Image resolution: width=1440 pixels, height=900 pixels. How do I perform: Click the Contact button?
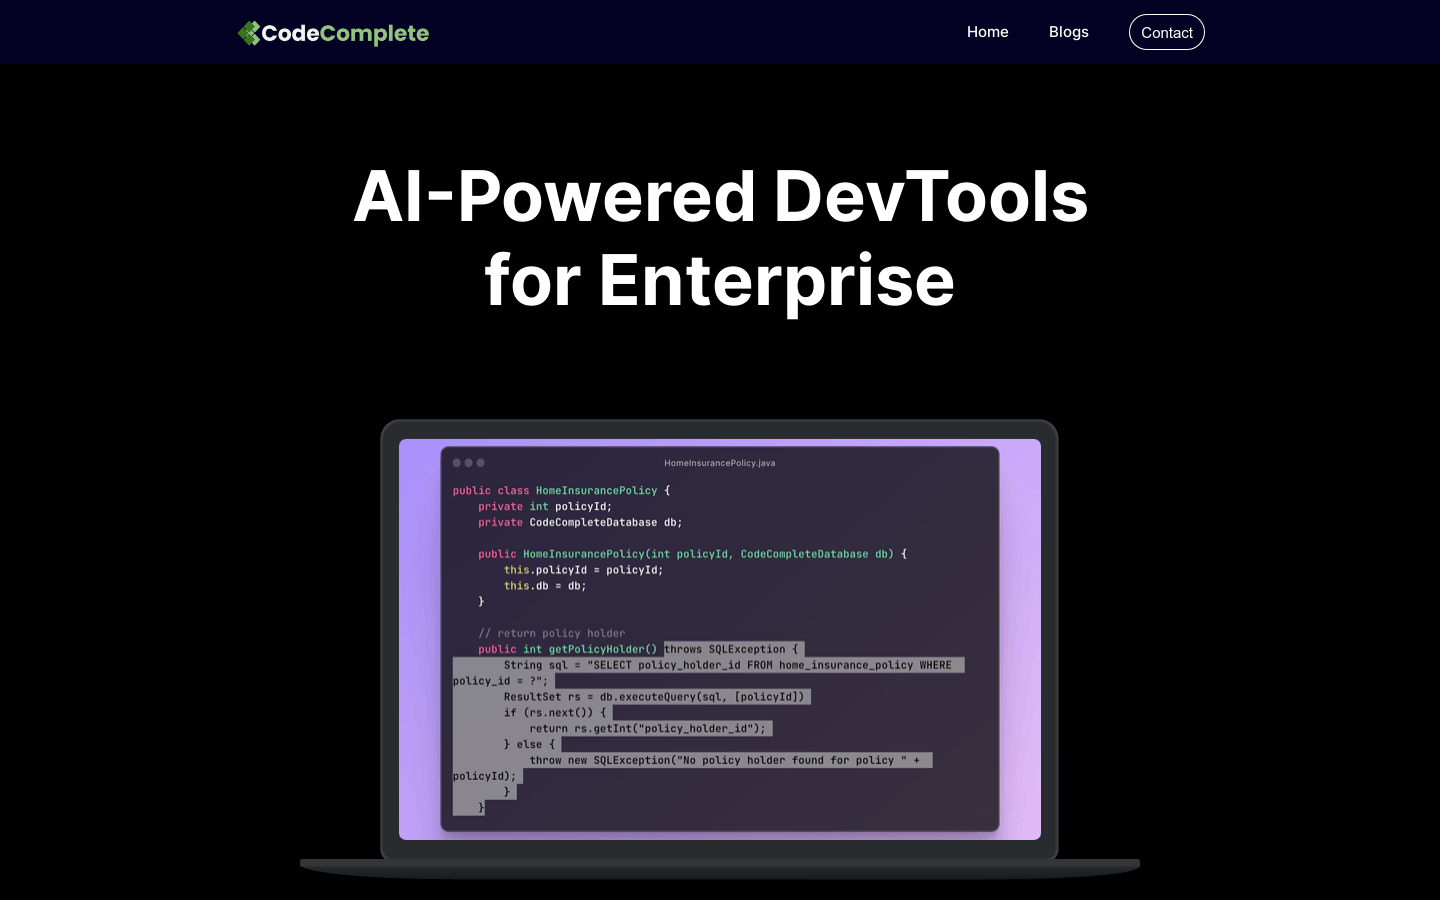1166,32
